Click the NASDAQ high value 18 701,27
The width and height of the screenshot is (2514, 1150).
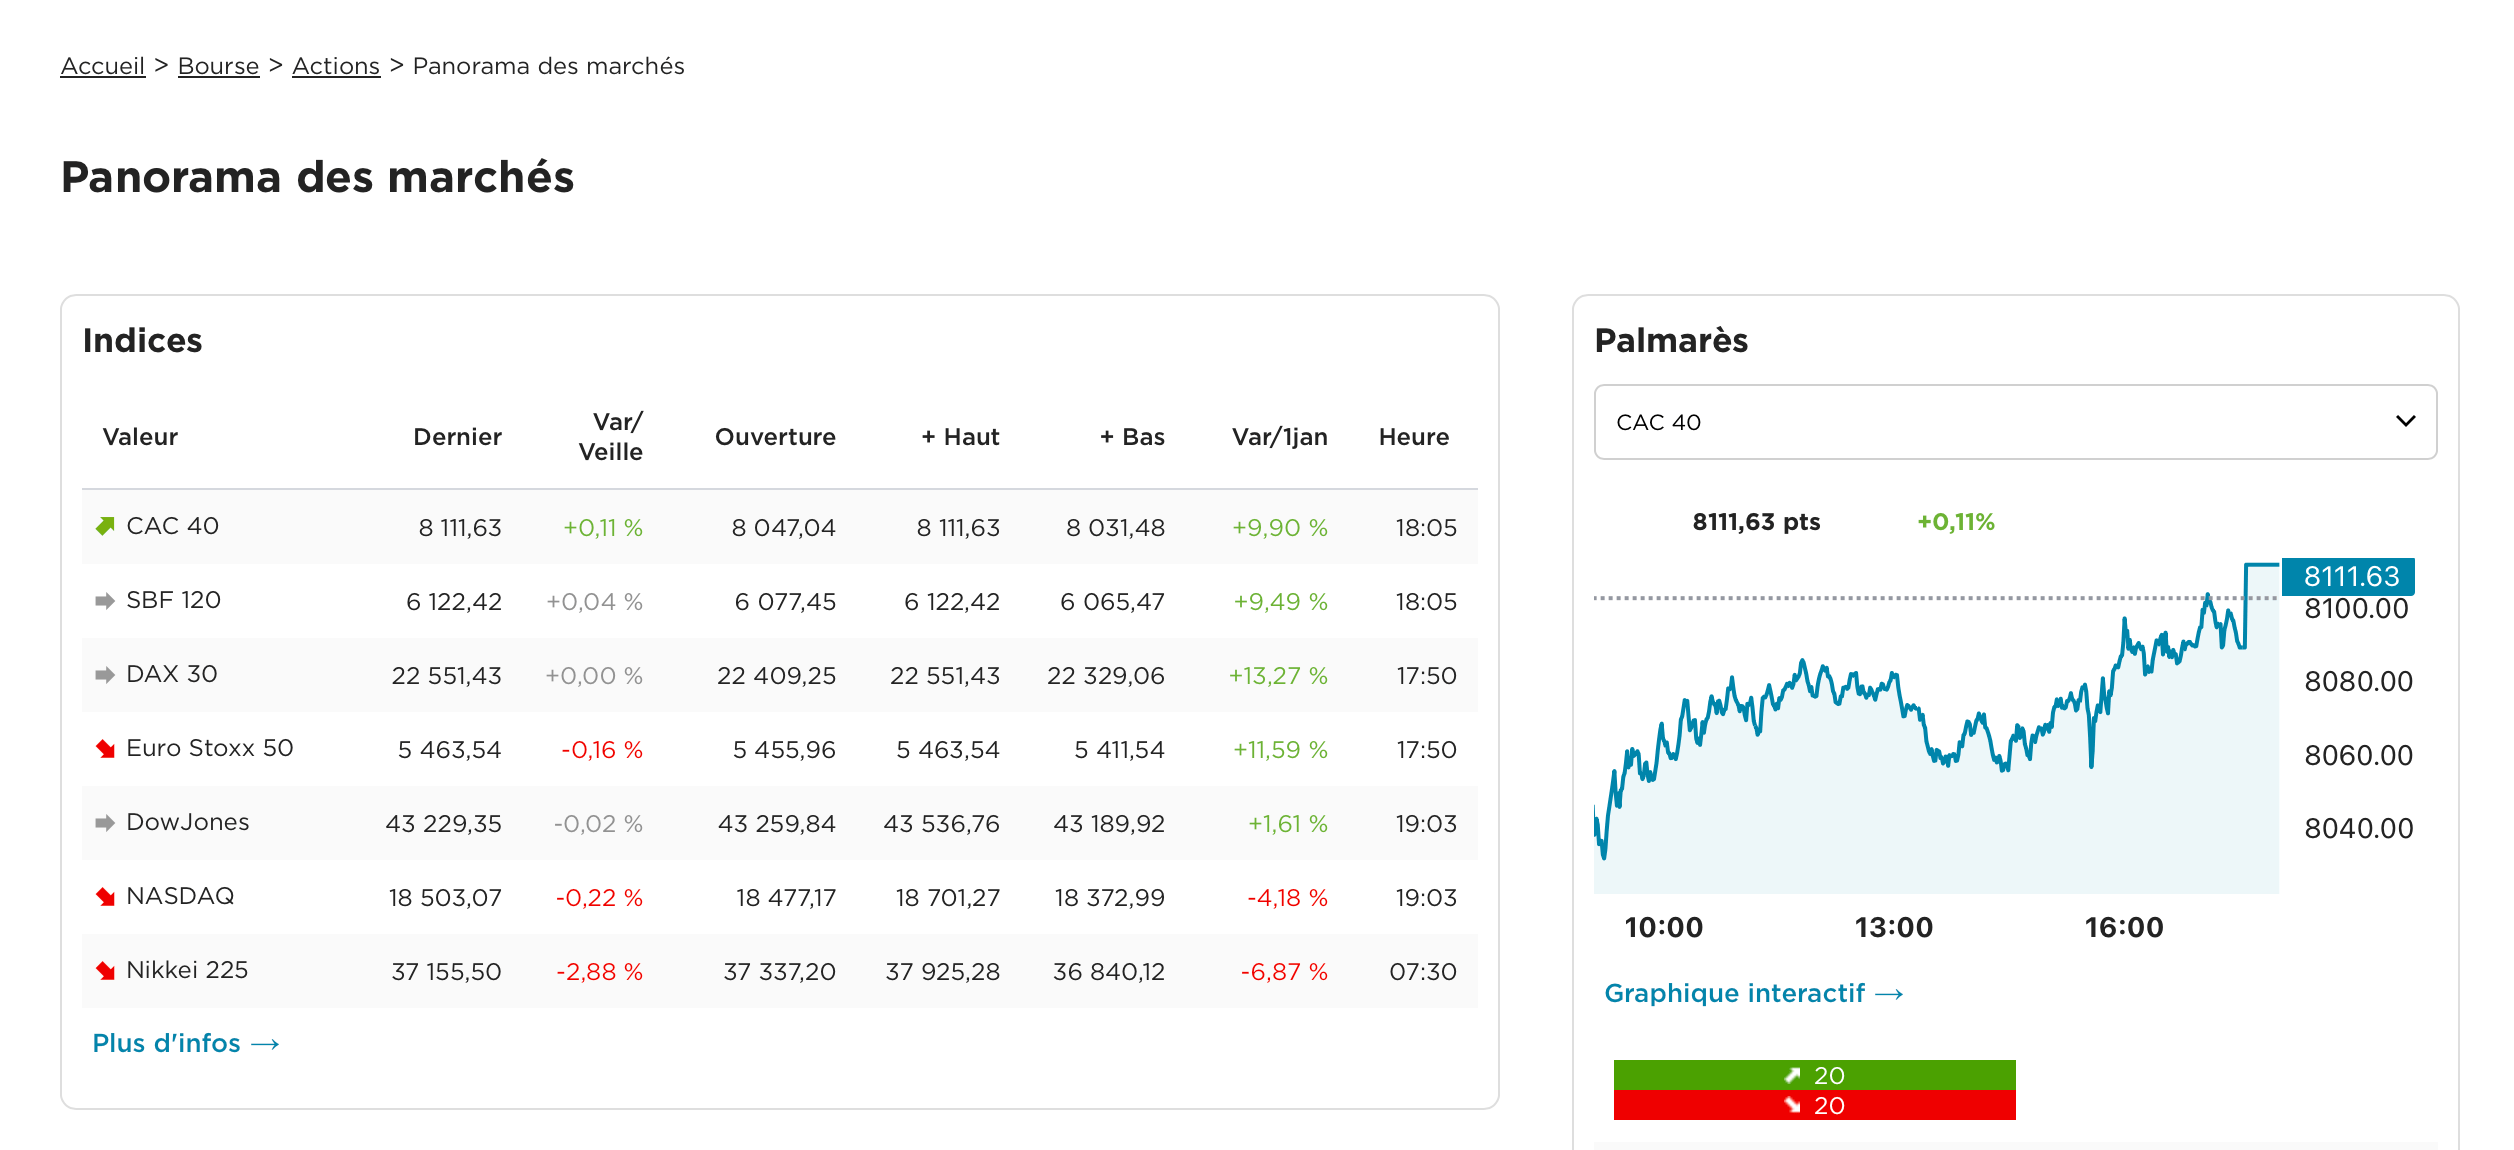947,898
